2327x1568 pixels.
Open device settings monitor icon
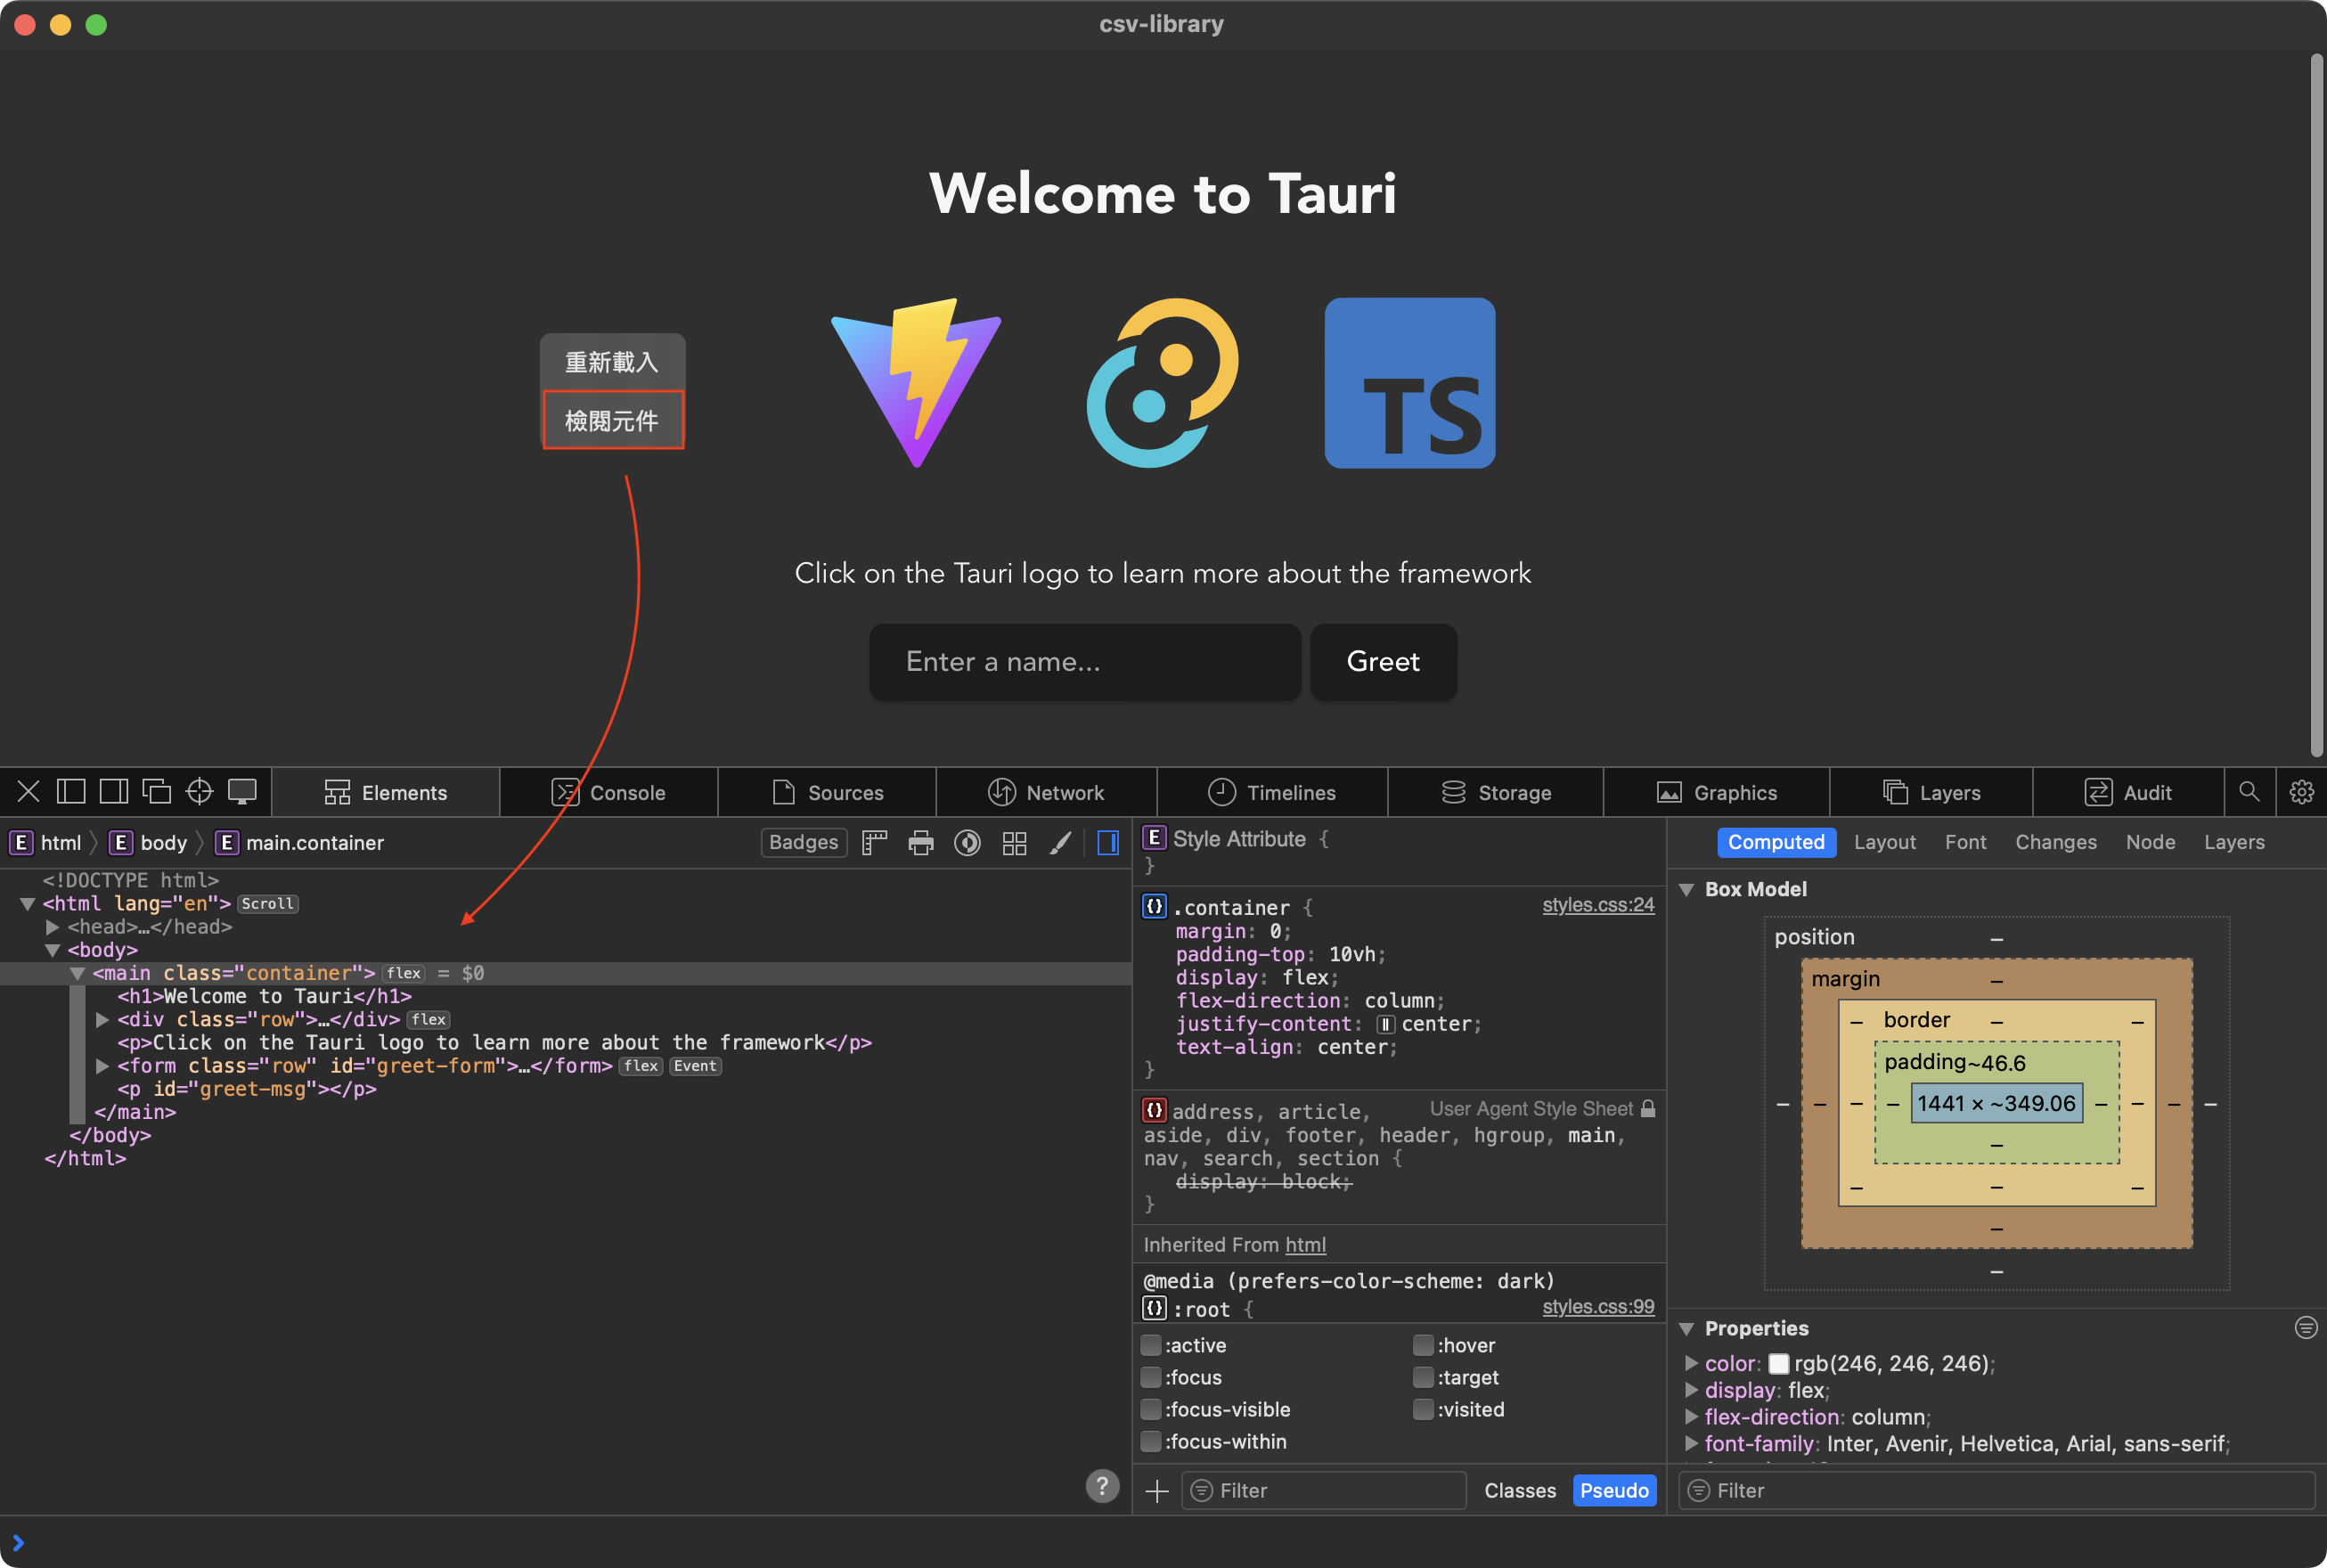coord(243,792)
